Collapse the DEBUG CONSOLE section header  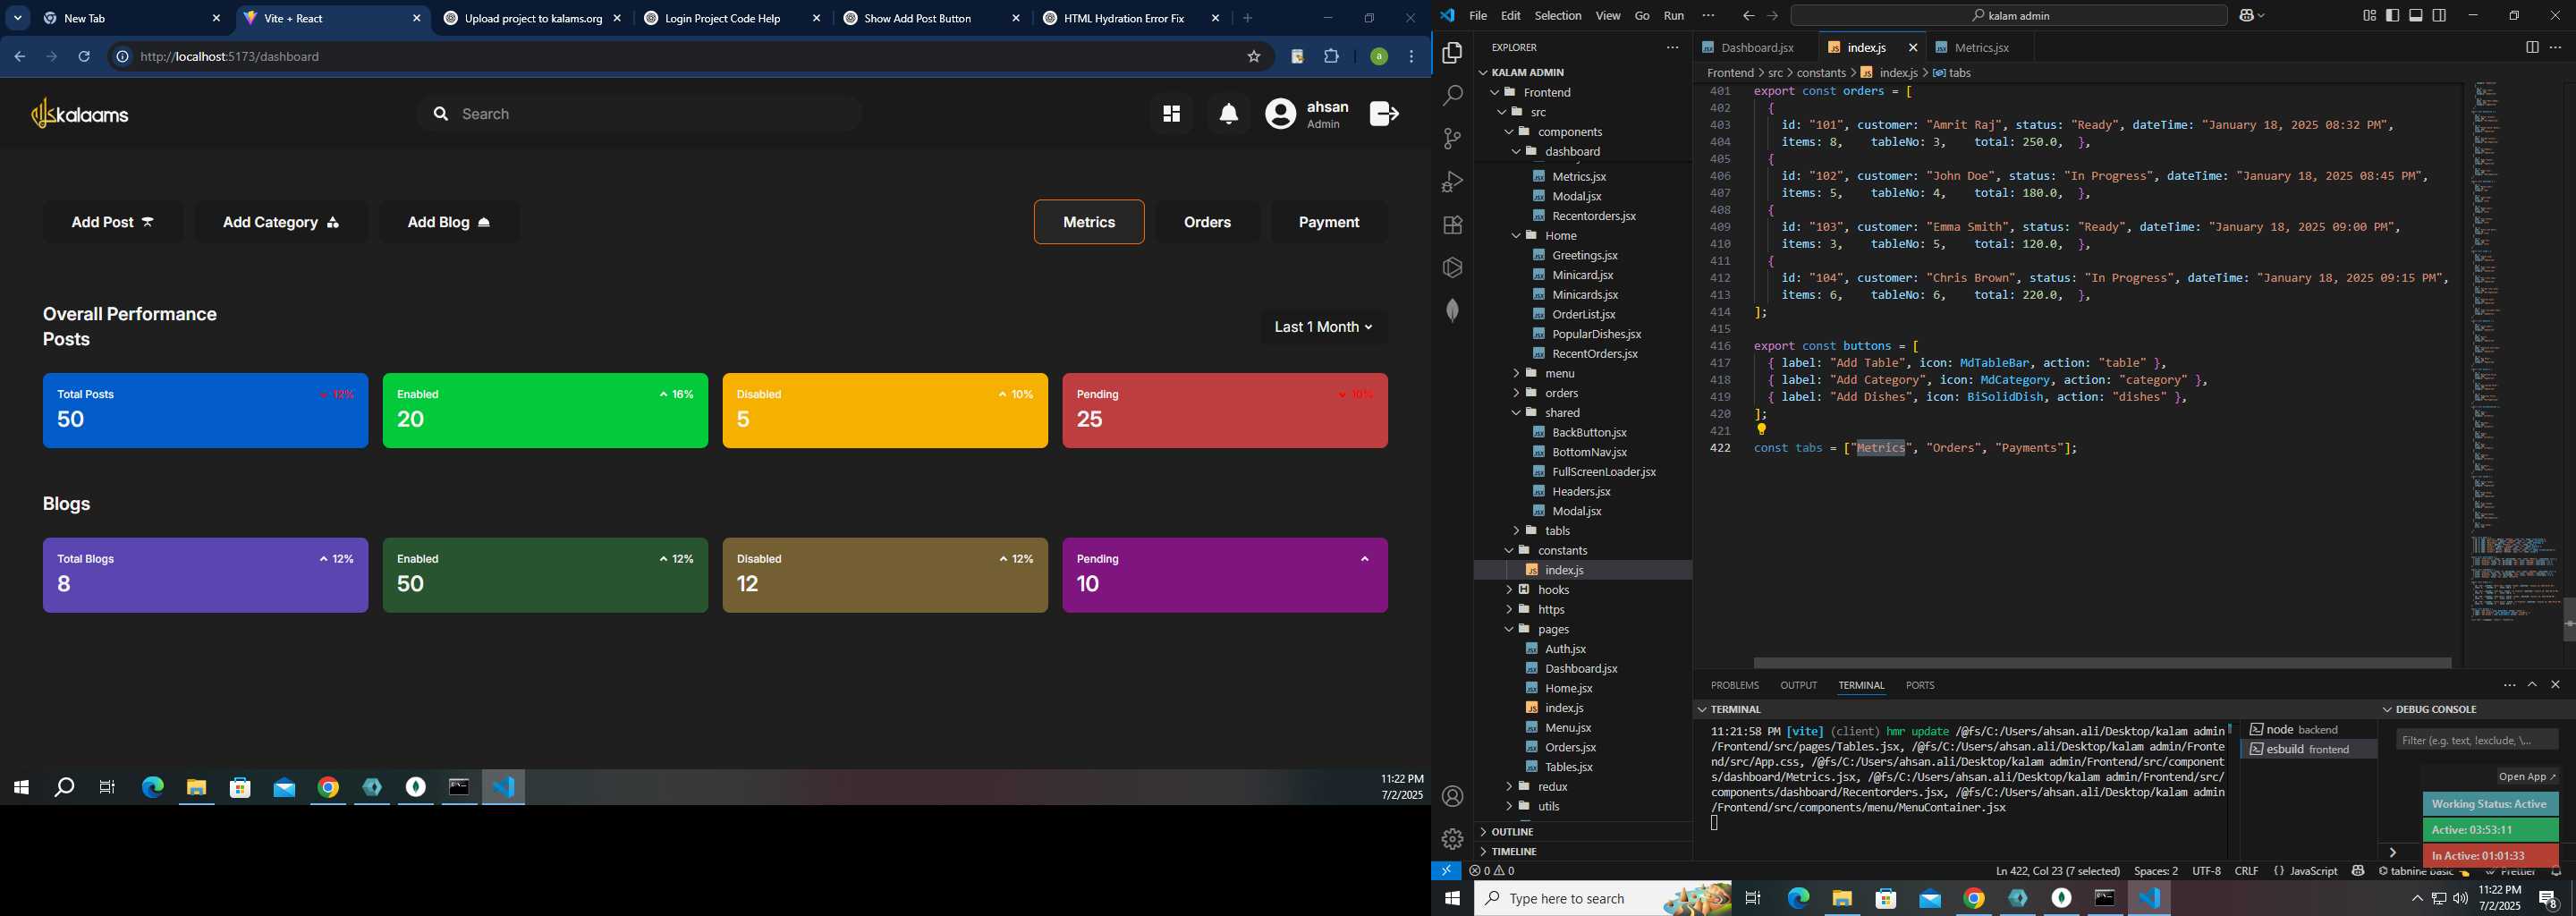[x=2433, y=709]
